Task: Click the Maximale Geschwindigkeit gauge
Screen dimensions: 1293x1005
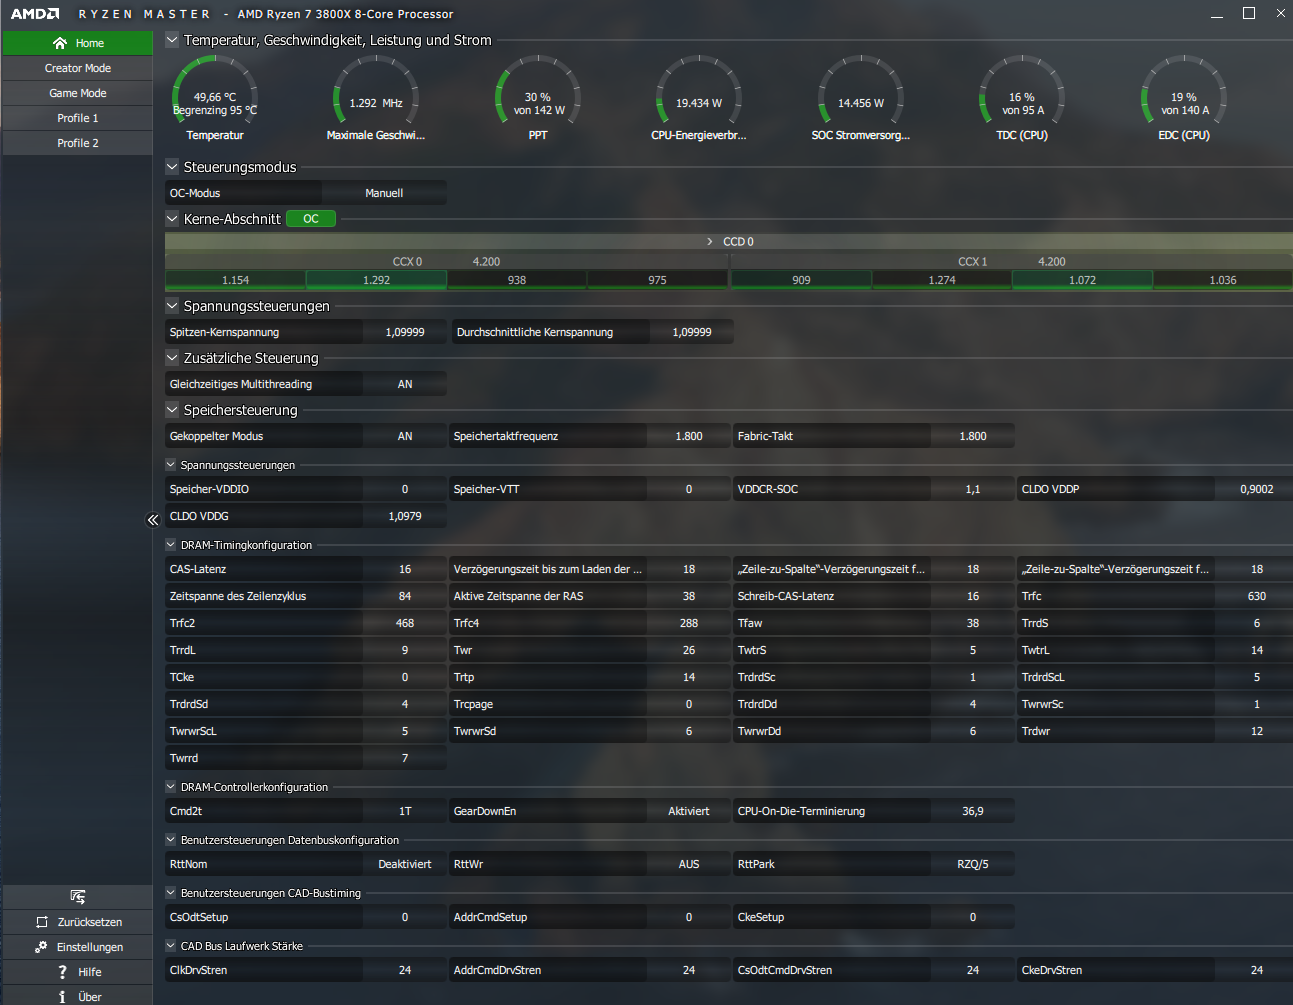Action: pos(376,98)
